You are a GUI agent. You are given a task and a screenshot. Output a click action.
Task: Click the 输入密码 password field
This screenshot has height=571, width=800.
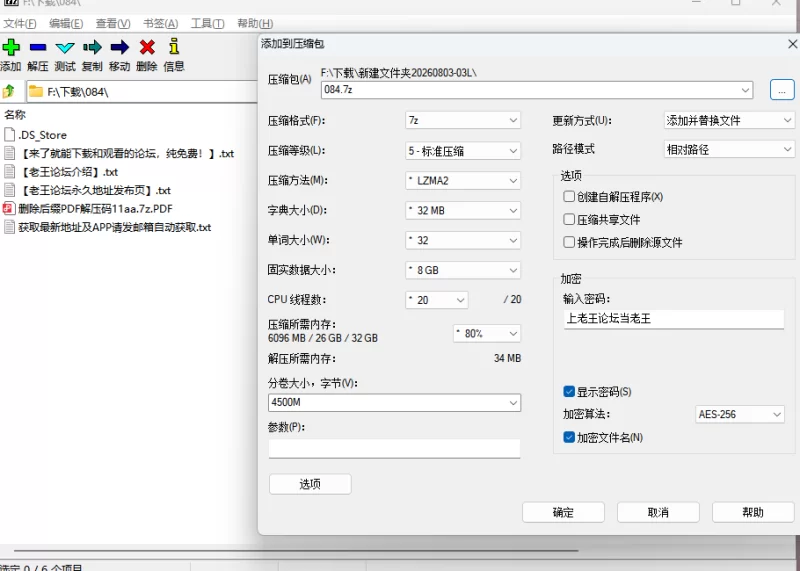click(673, 319)
